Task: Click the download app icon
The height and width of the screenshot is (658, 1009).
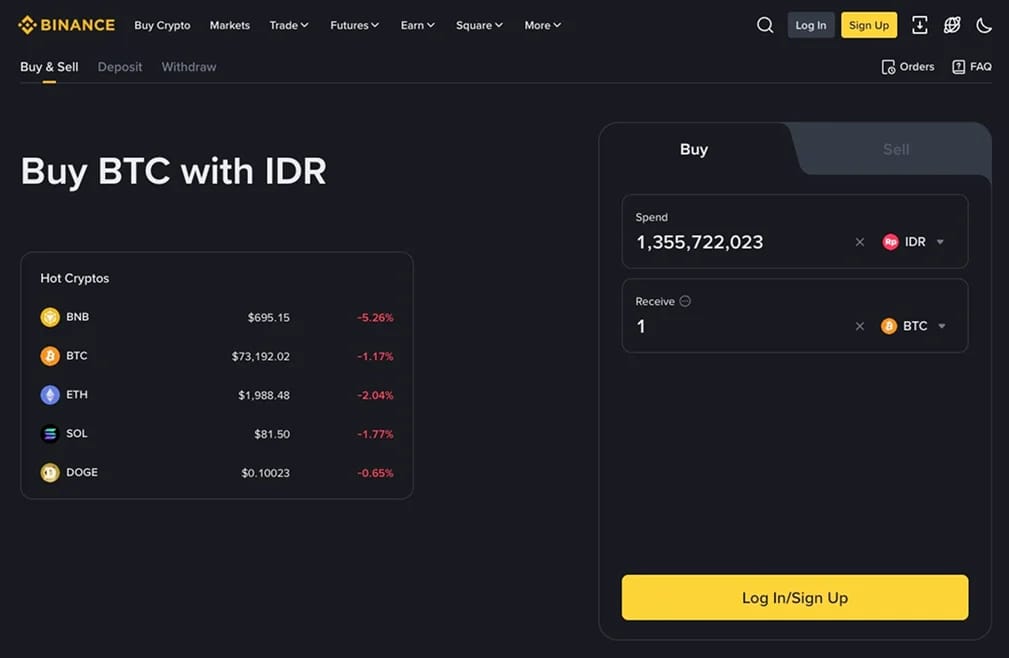Action: (x=920, y=25)
